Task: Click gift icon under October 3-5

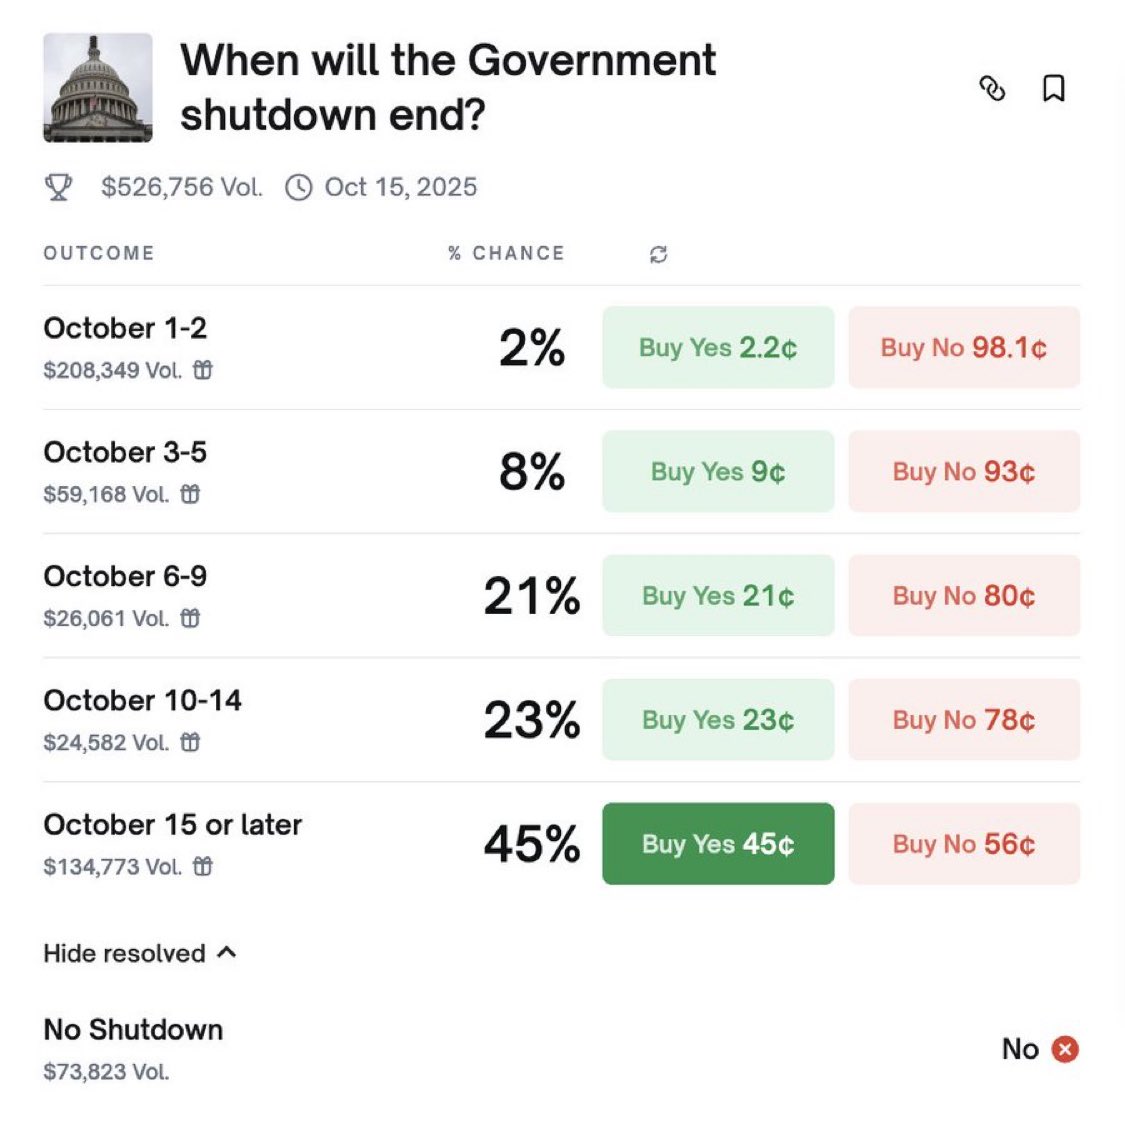Action: pyautogui.click(x=190, y=494)
